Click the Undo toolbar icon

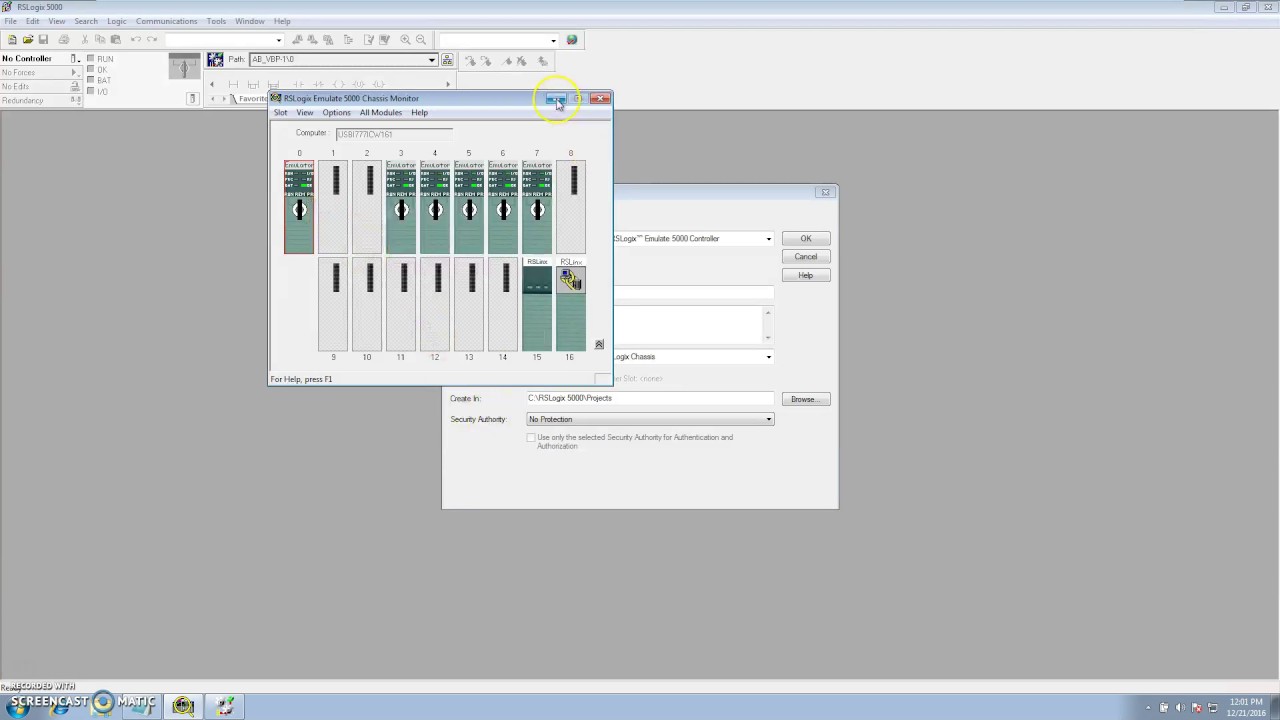click(x=136, y=40)
